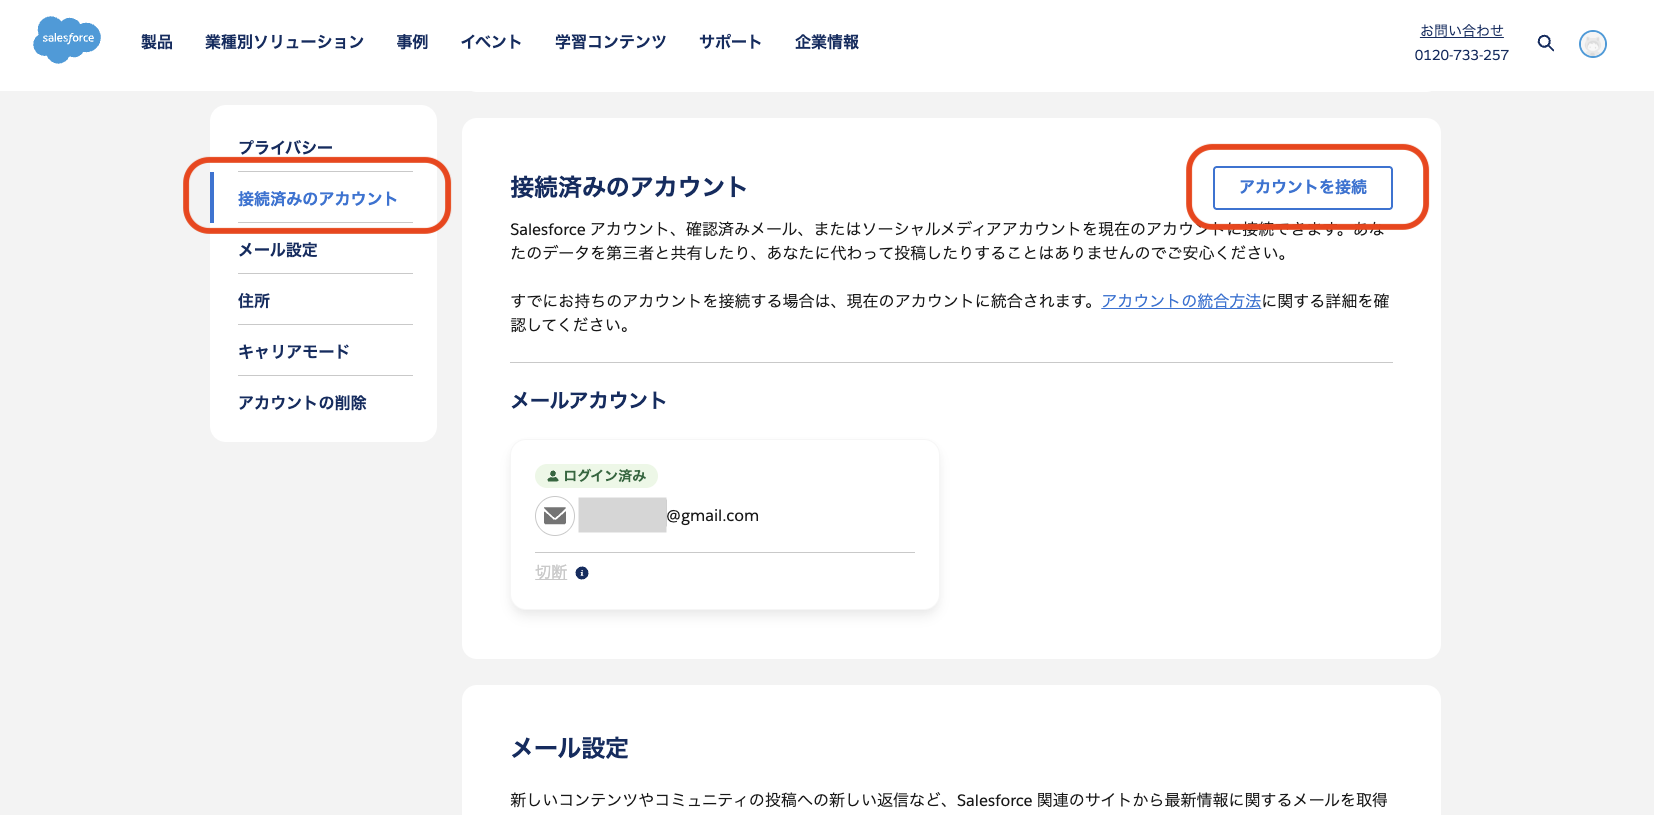Click the info icon next to 切断
This screenshot has width=1654, height=815.
(x=582, y=573)
